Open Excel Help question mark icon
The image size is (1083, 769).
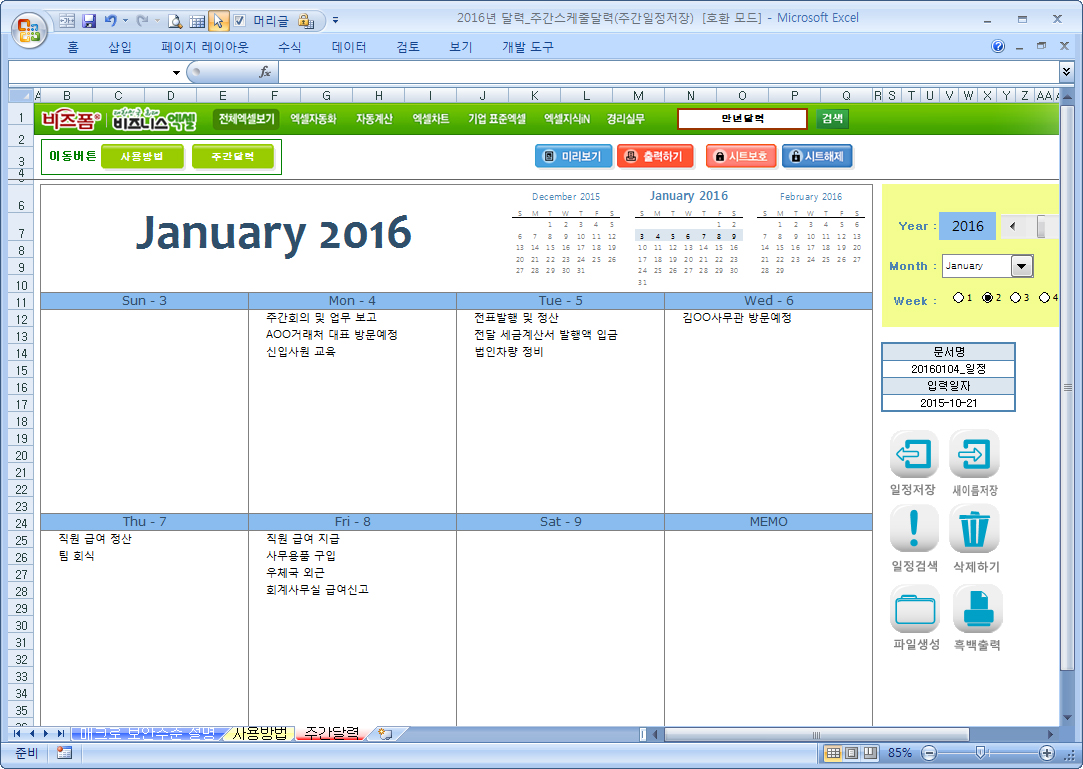click(997, 46)
